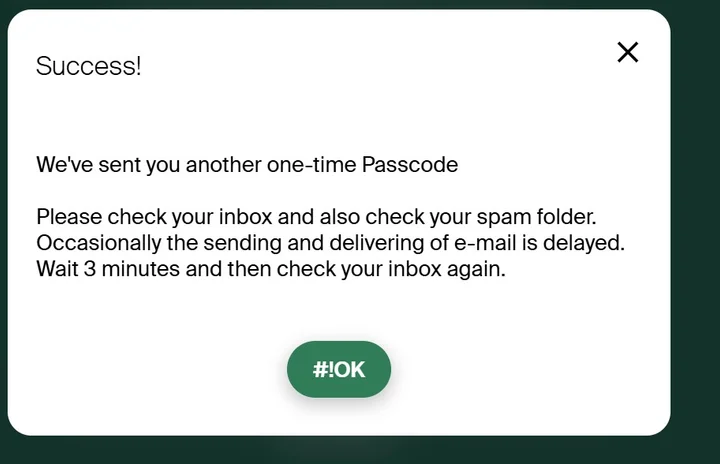This screenshot has width=720, height=464.
Task: Click the dark strip above the dialog
Action: click(x=360, y=4)
